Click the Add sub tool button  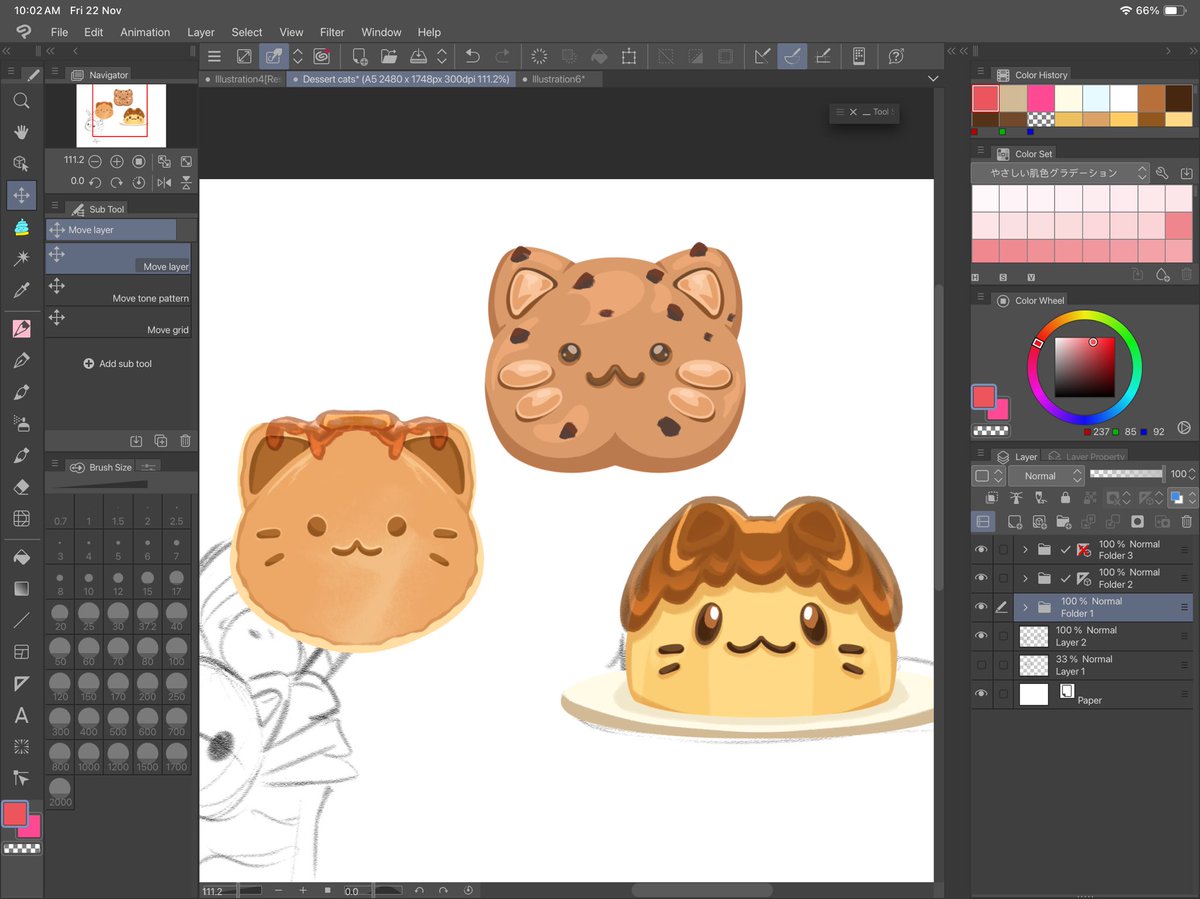point(118,363)
